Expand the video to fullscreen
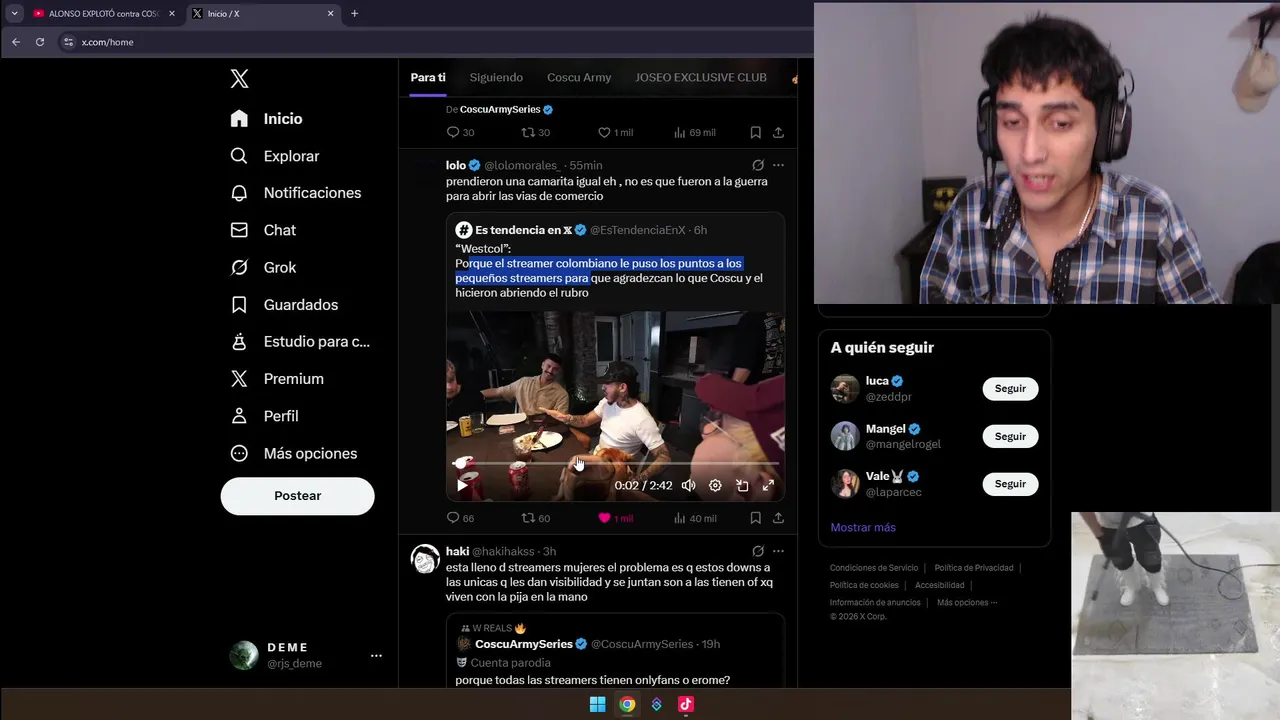 768,485
